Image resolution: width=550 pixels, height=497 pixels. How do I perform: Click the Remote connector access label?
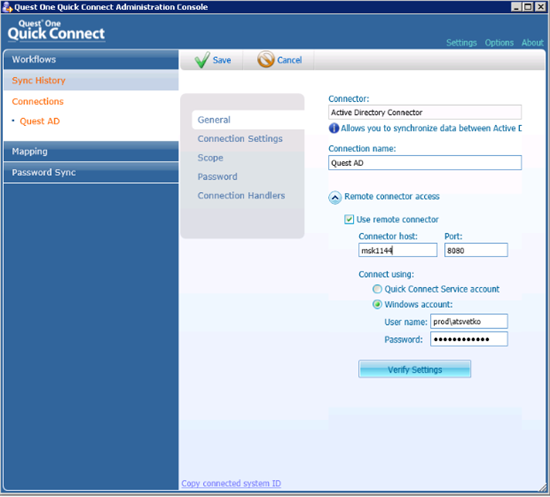392,196
